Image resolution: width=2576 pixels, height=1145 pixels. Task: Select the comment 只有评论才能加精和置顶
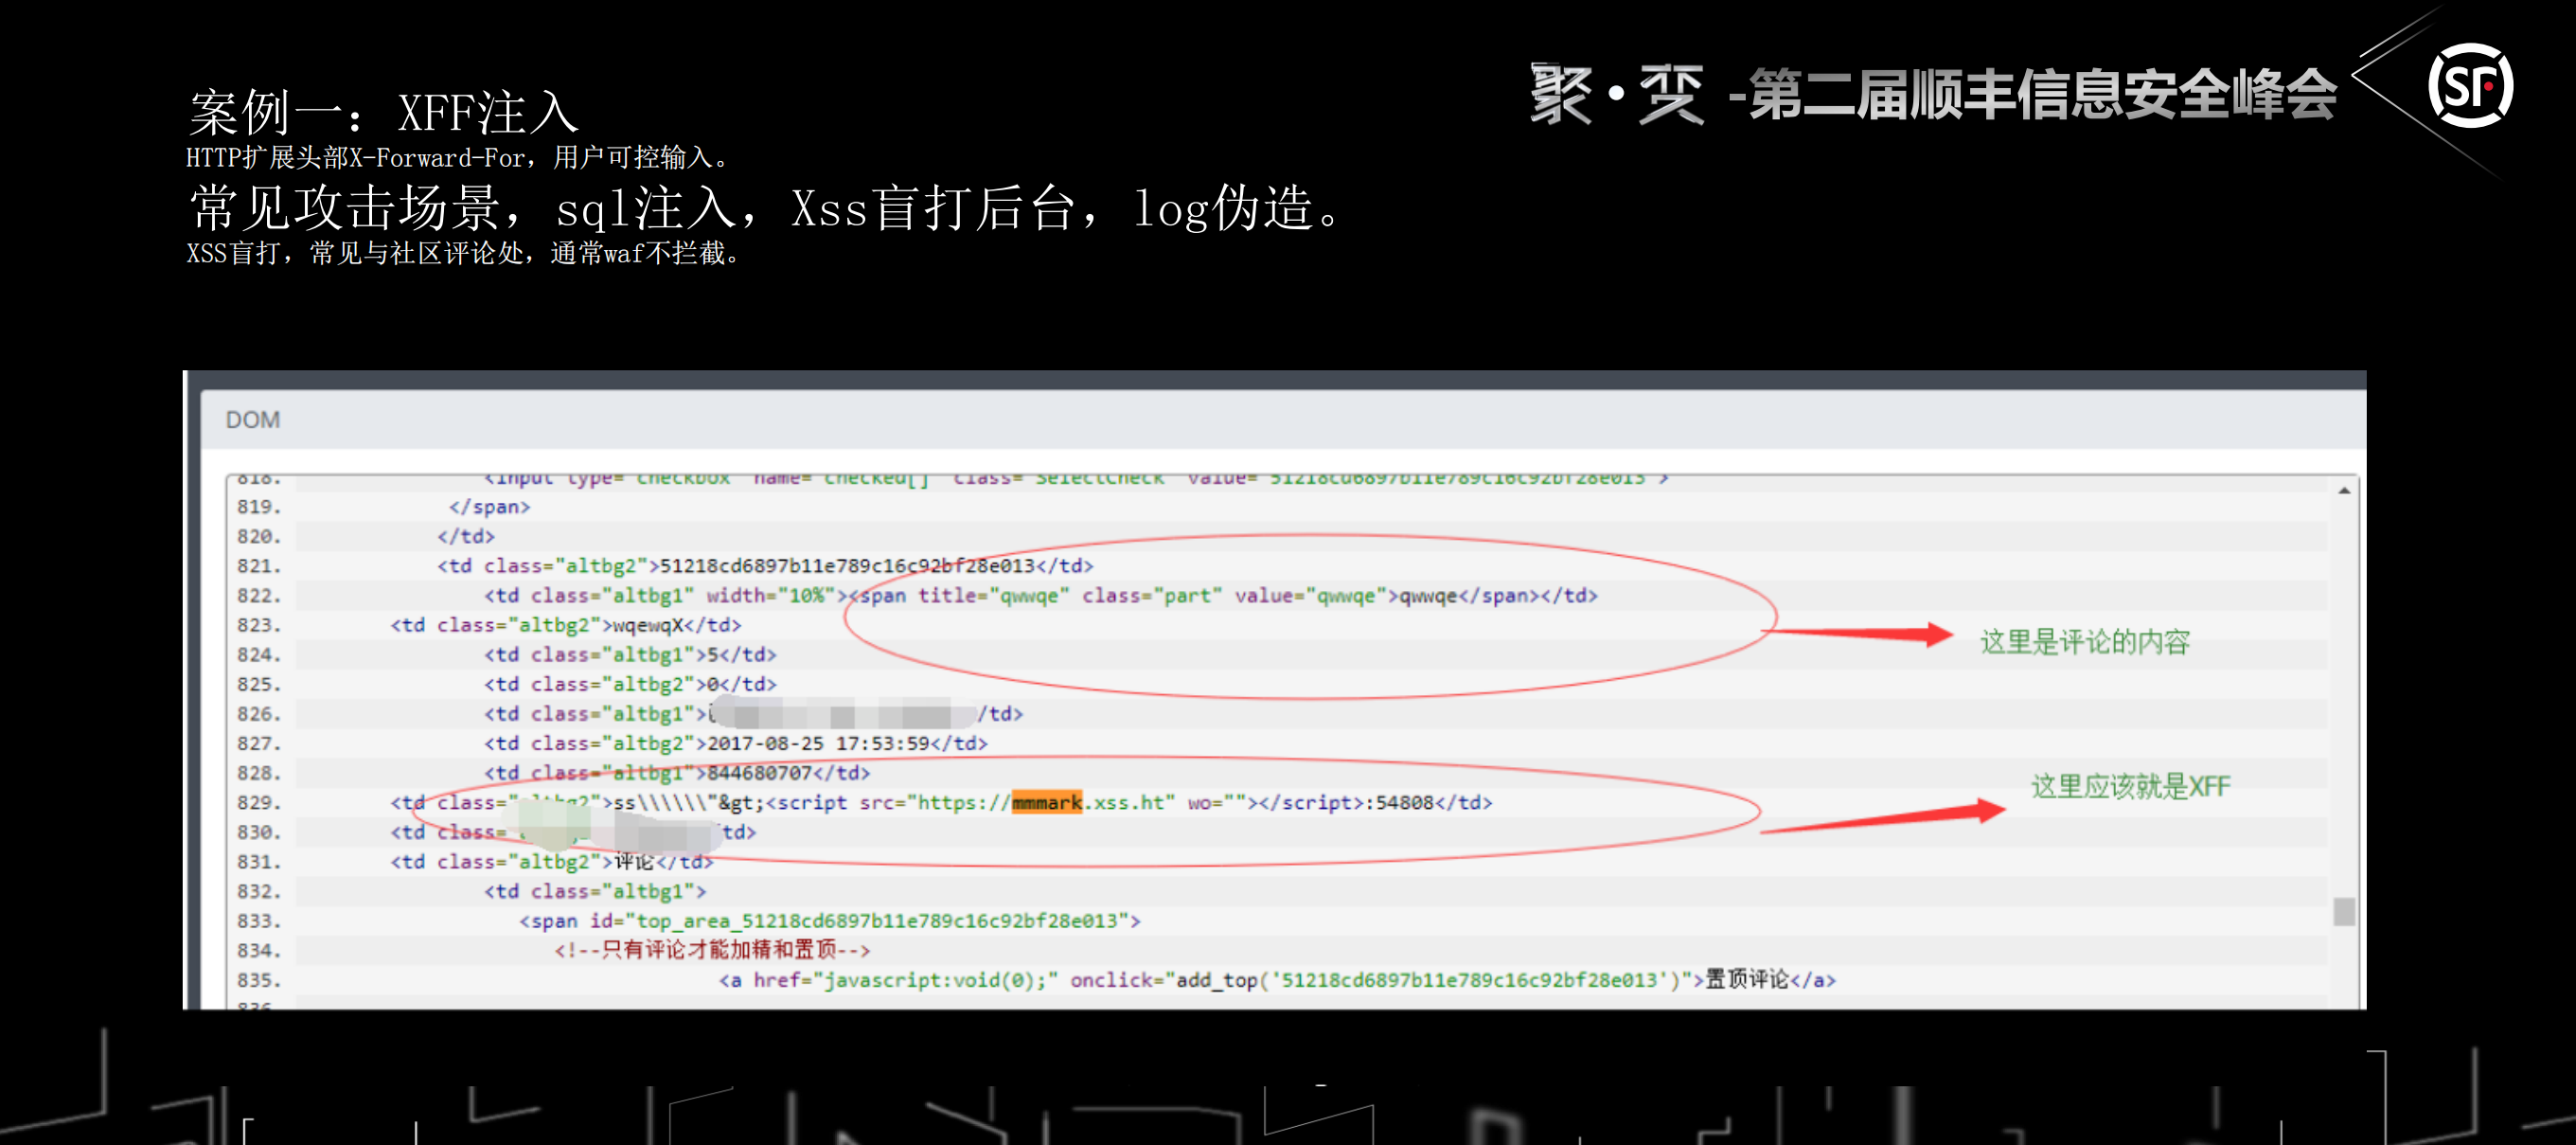713,950
